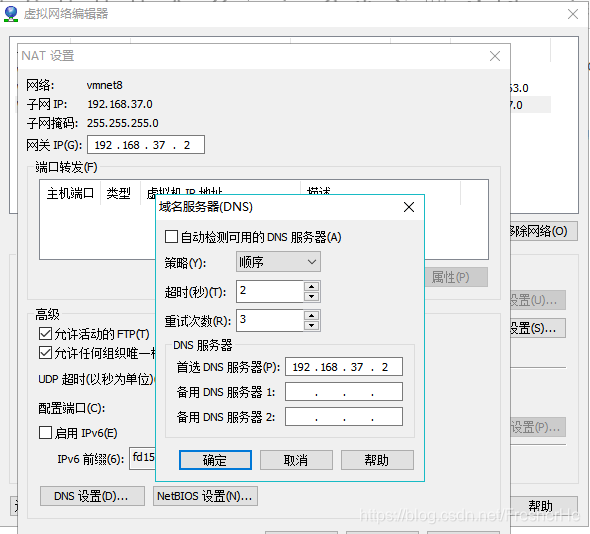Click 帮助 in the DNS dialog

pos(377,460)
